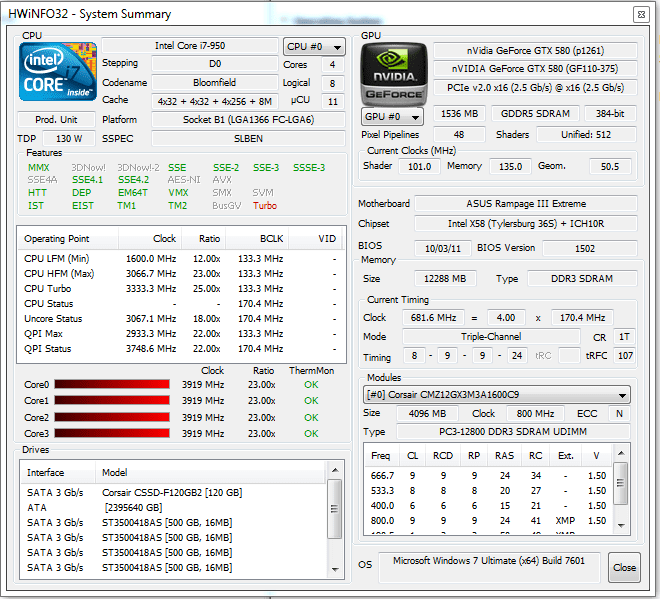
Task: Select the QPI Max row
Action: coord(181,334)
